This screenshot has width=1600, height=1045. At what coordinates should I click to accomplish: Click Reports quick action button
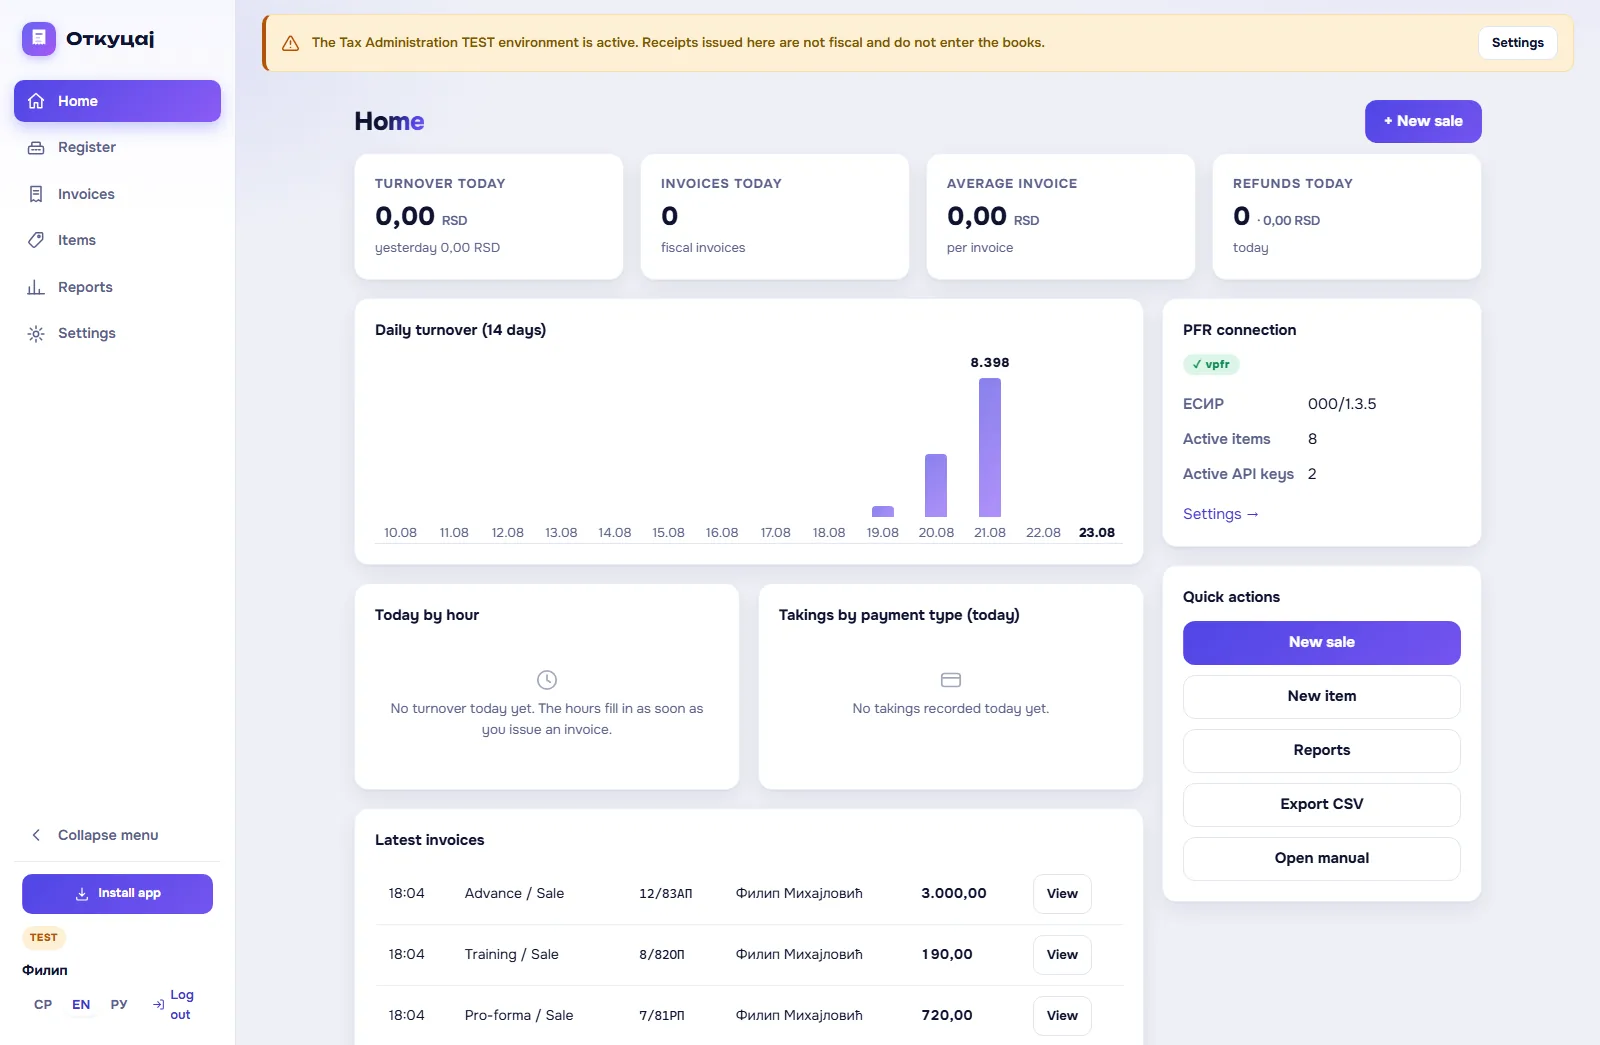pyautogui.click(x=1321, y=751)
